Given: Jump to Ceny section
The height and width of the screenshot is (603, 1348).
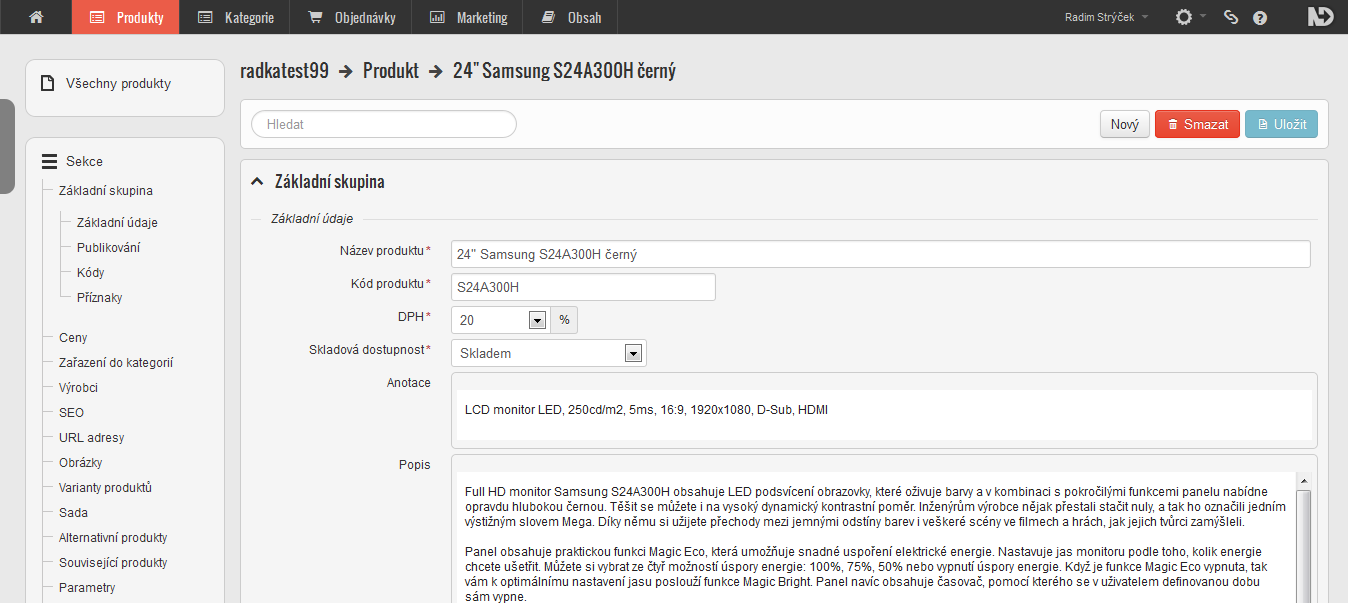Looking at the screenshot, I should [x=73, y=338].
